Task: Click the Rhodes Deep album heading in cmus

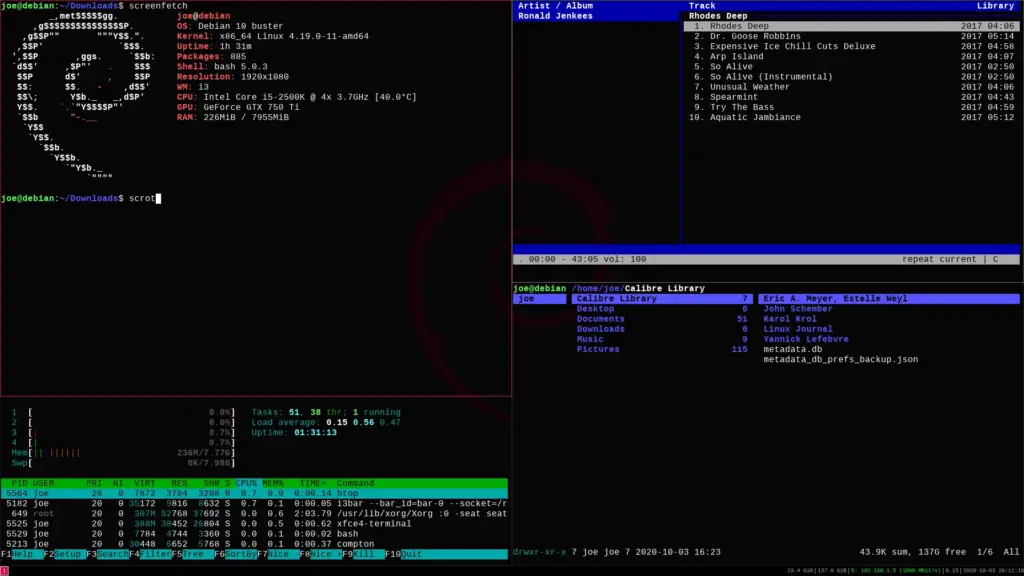Action: (718, 16)
